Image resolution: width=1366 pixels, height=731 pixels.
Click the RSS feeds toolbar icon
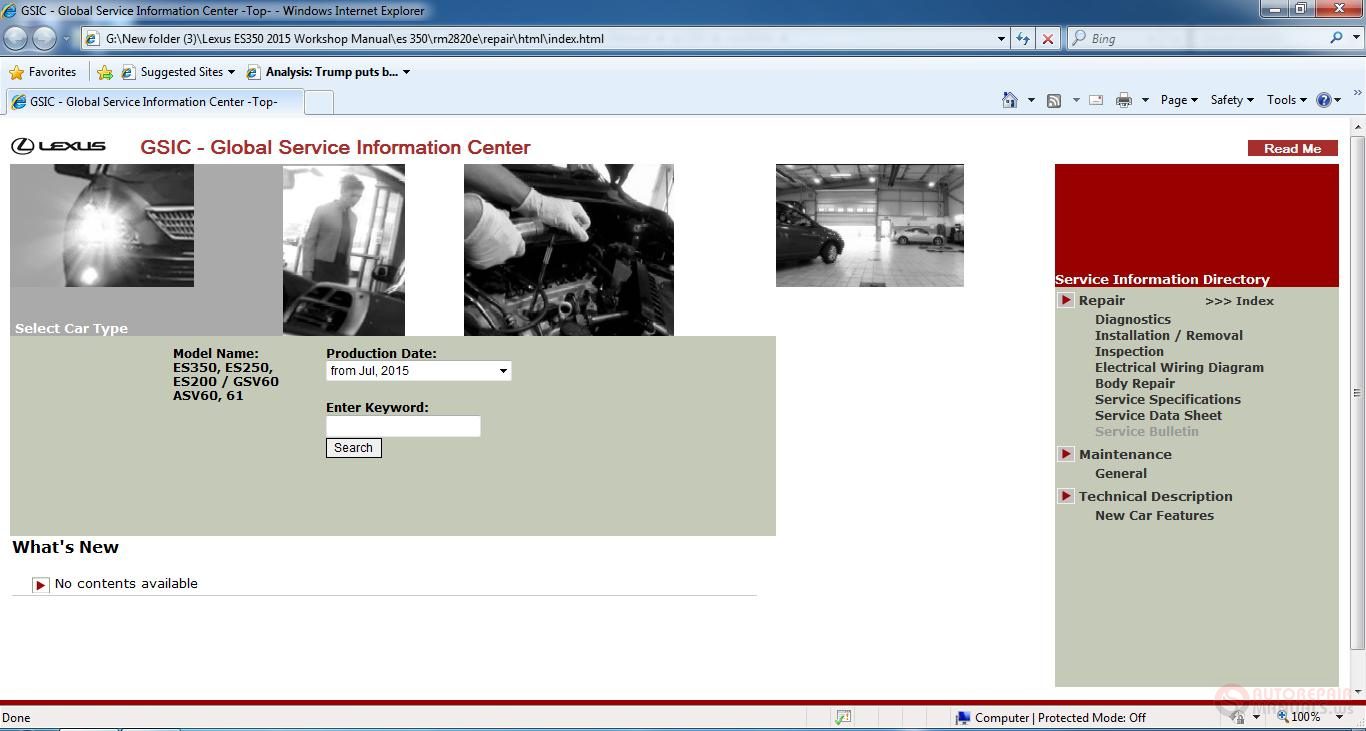point(1054,100)
